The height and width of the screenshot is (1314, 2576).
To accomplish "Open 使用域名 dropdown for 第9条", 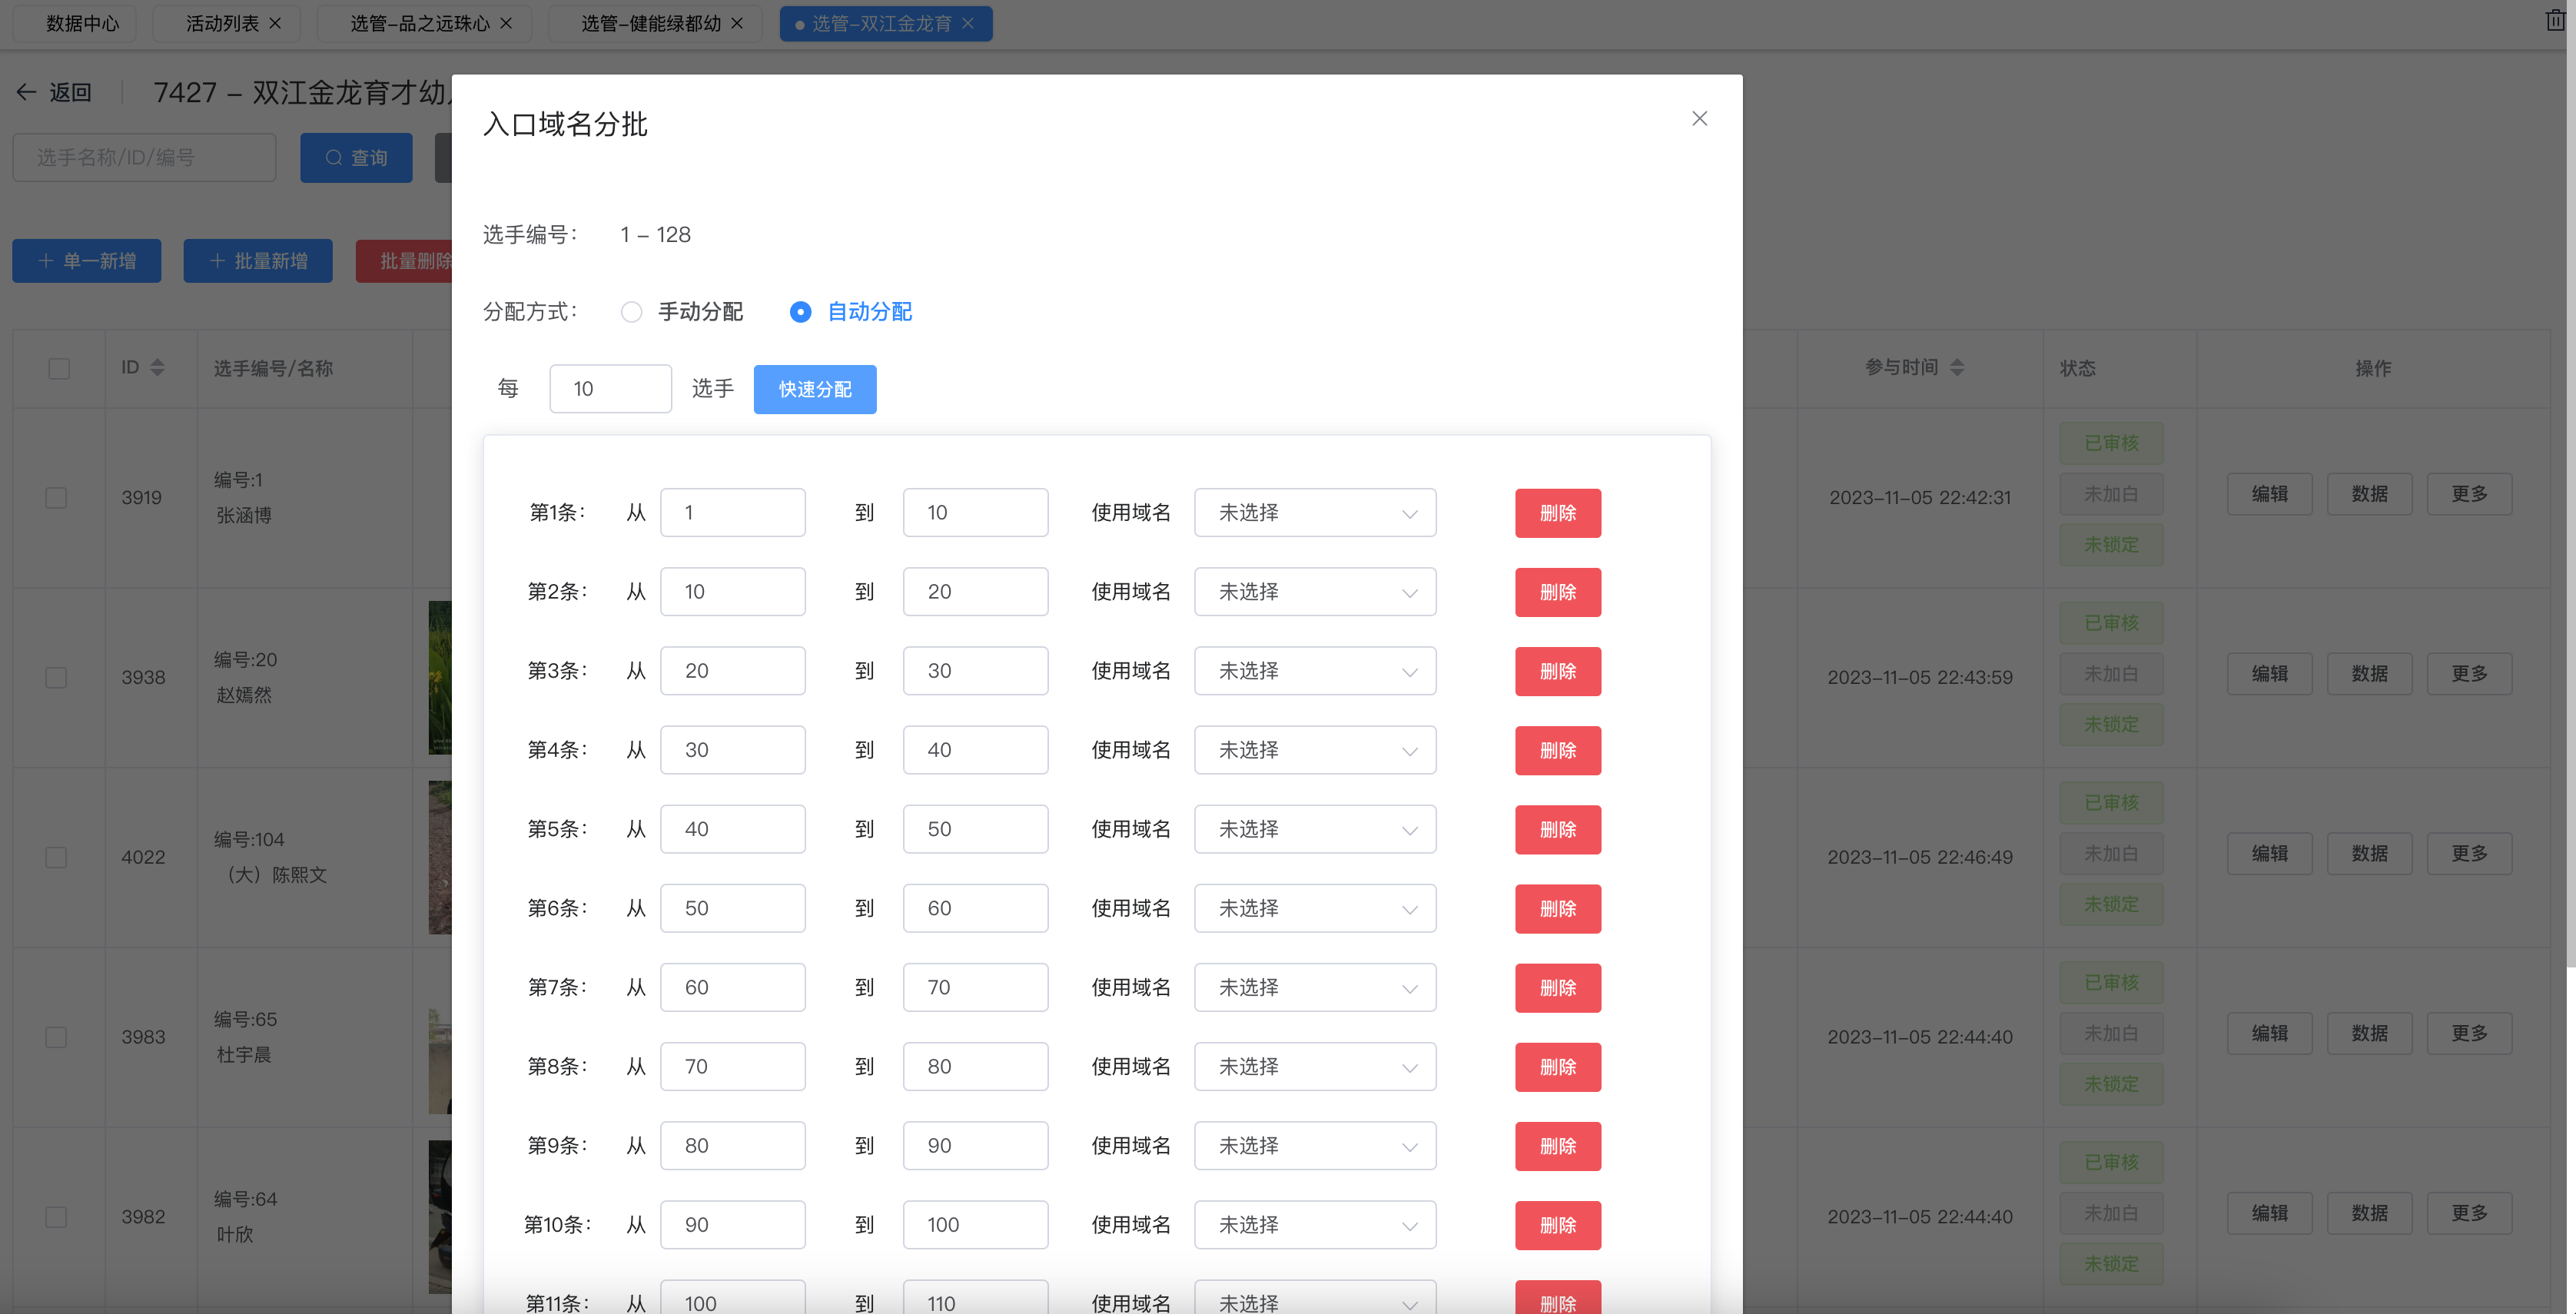I will click(x=1315, y=1145).
